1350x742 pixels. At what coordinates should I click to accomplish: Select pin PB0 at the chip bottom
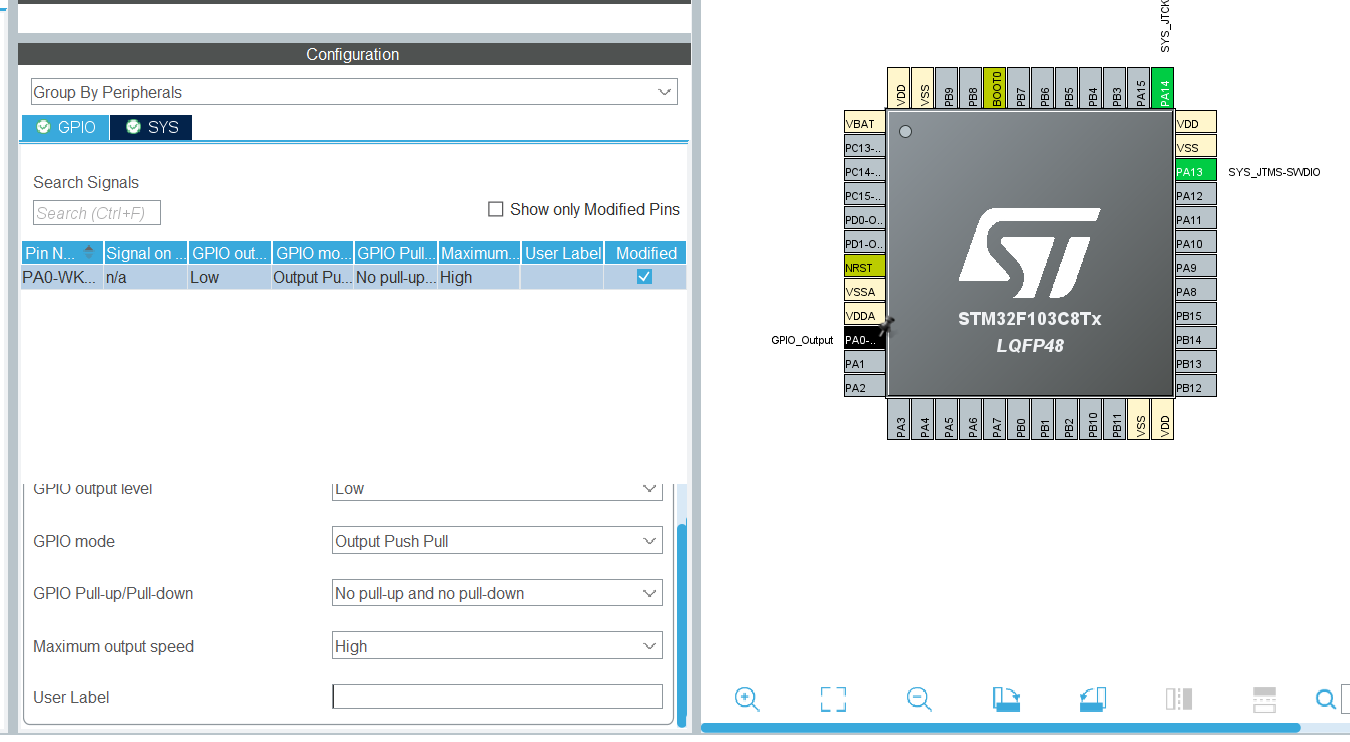(x=1019, y=419)
